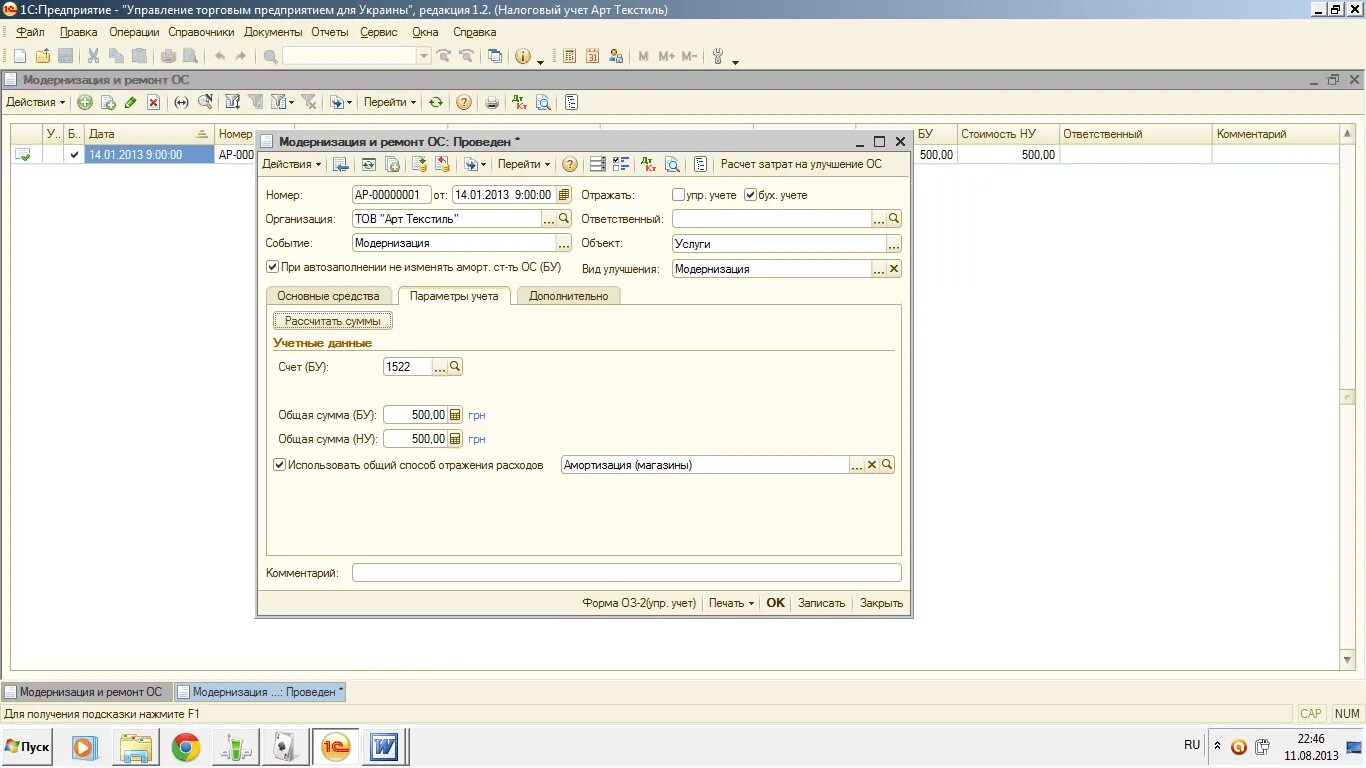Click the new document icon in main toolbar
This screenshot has height=768, width=1366.
point(20,56)
